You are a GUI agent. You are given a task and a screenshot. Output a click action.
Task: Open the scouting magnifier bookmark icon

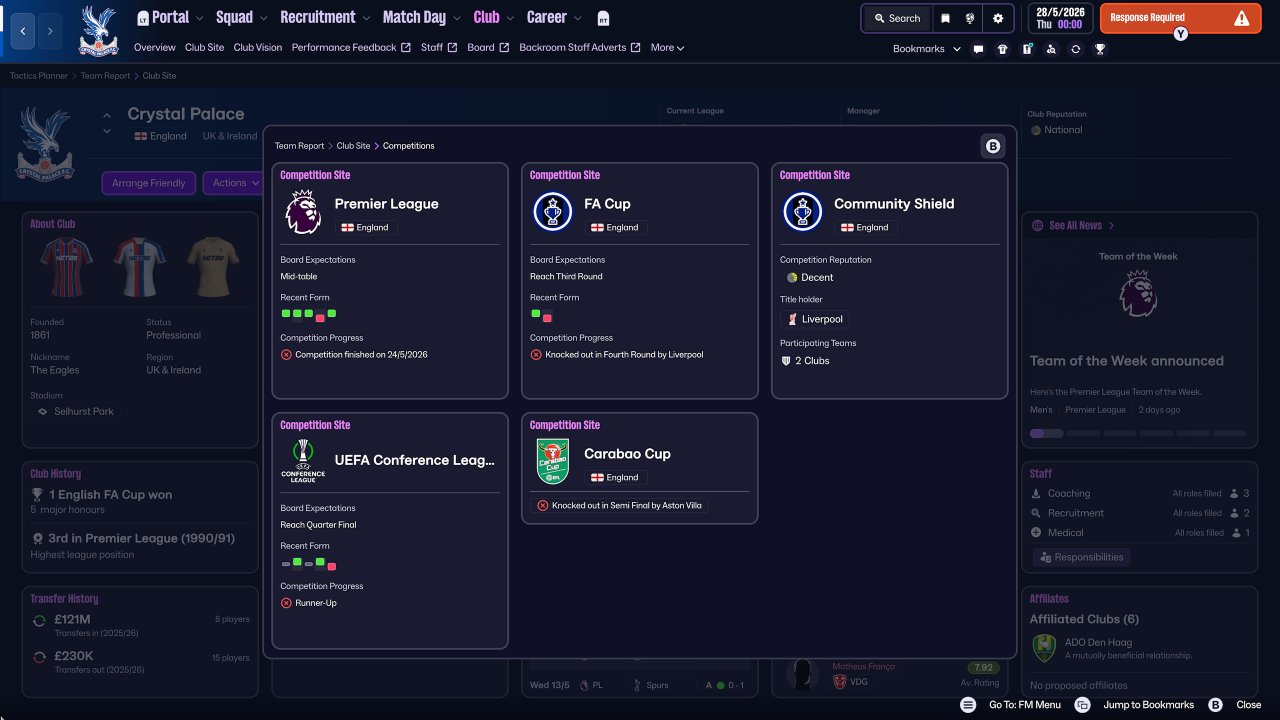tap(1051, 49)
